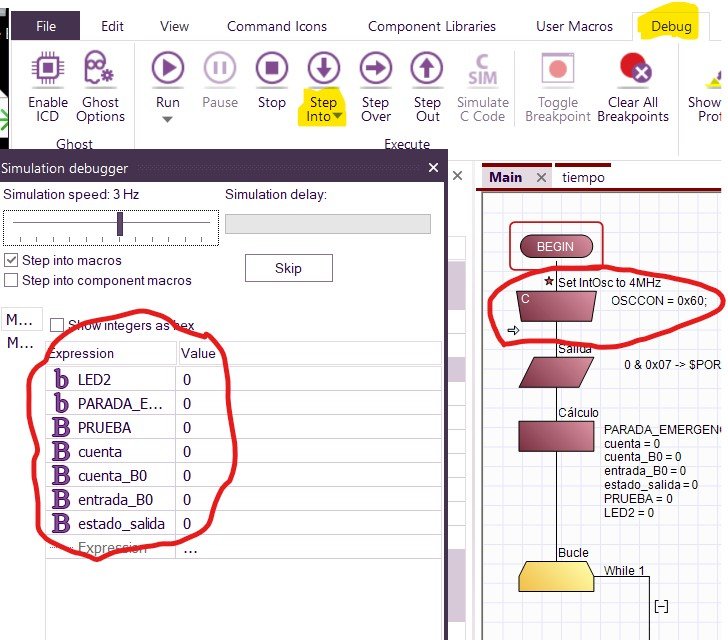
Task: Open the Edit ribbon tab
Action: (112, 26)
